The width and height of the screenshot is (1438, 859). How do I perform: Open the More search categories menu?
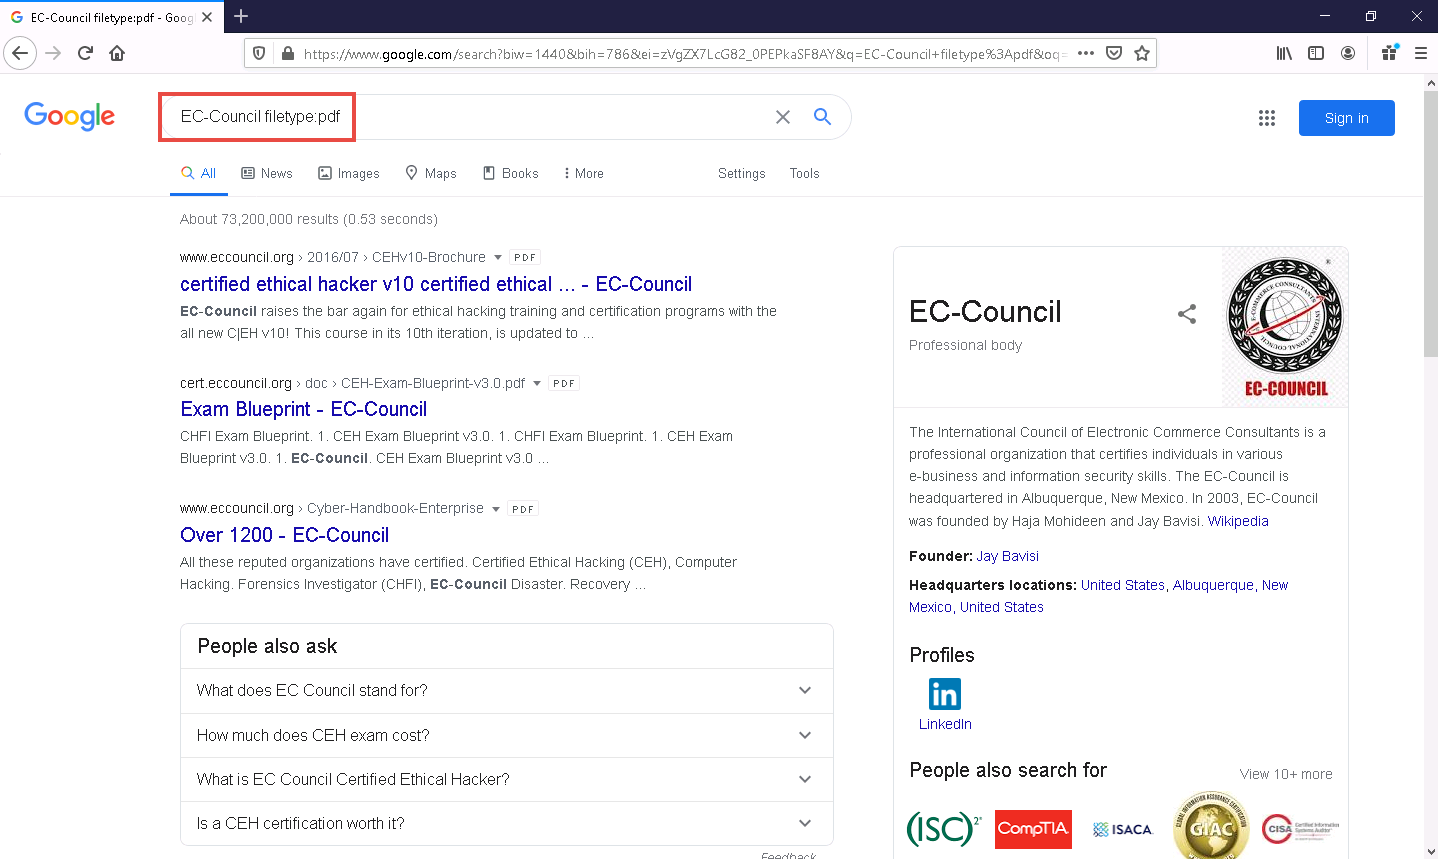pos(583,173)
